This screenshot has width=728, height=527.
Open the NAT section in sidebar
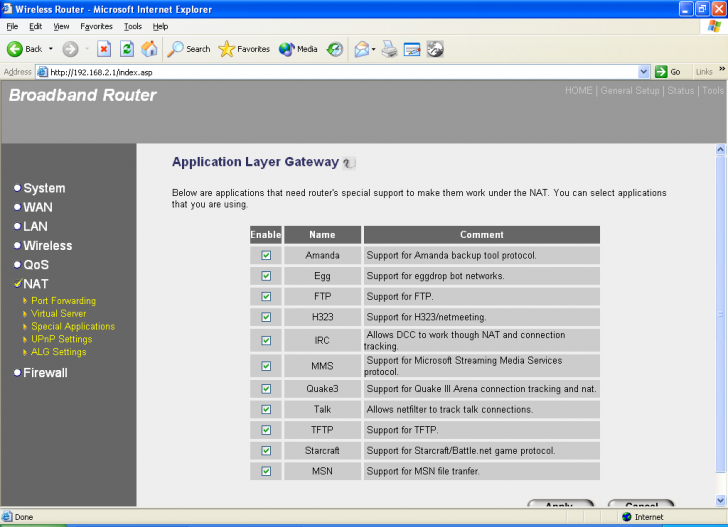click(x=36, y=284)
